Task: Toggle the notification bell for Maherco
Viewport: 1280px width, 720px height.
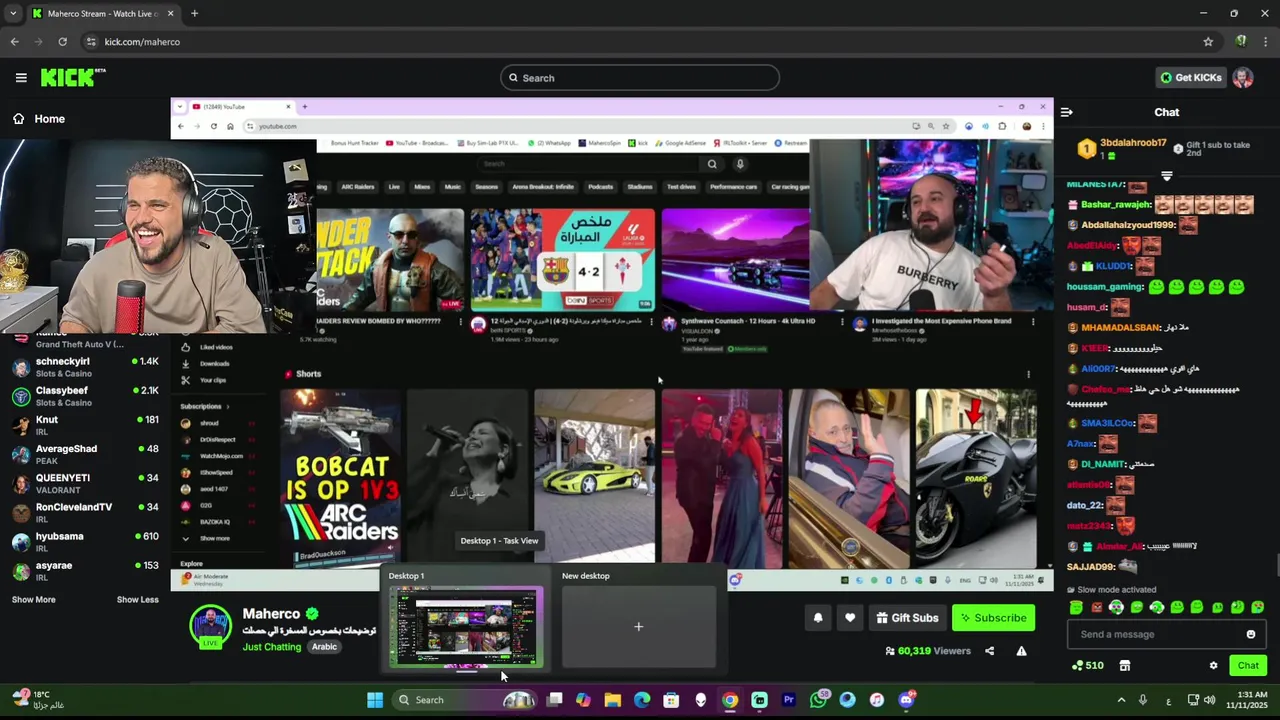Action: [818, 618]
